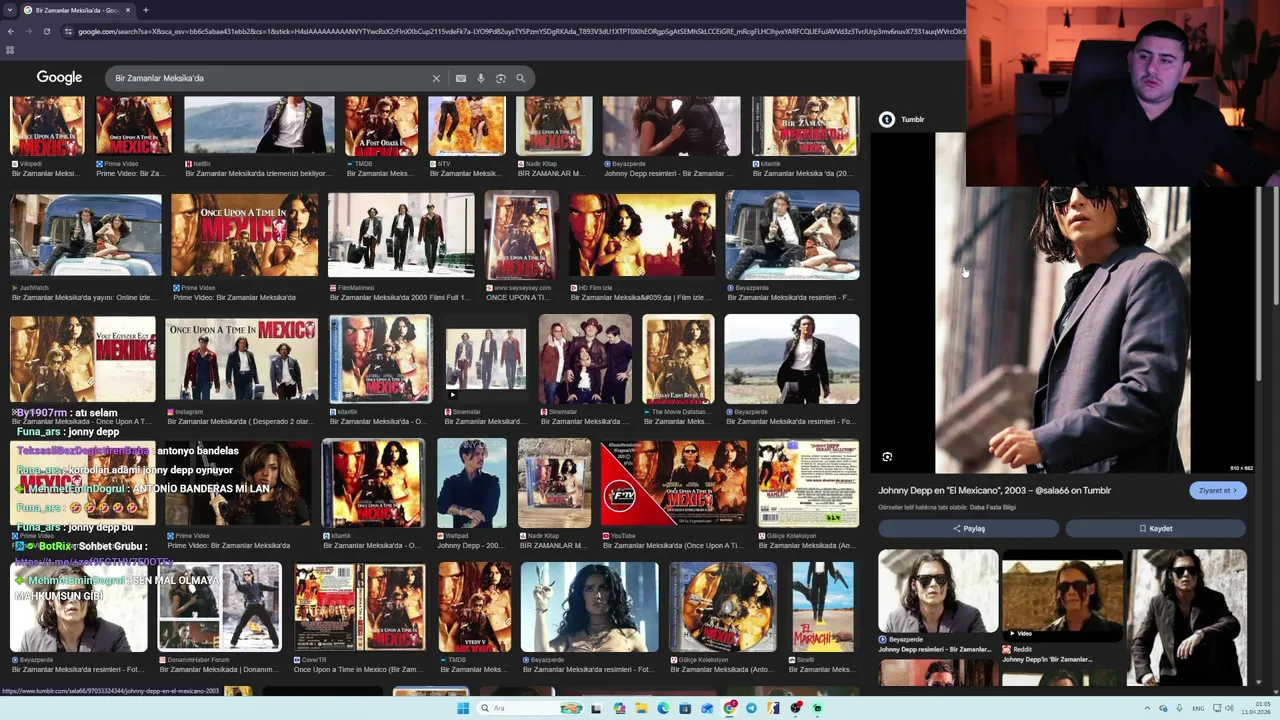Open the system tray microphone indicator
Image resolution: width=1280 pixels, height=720 pixels.
[x=1179, y=708]
